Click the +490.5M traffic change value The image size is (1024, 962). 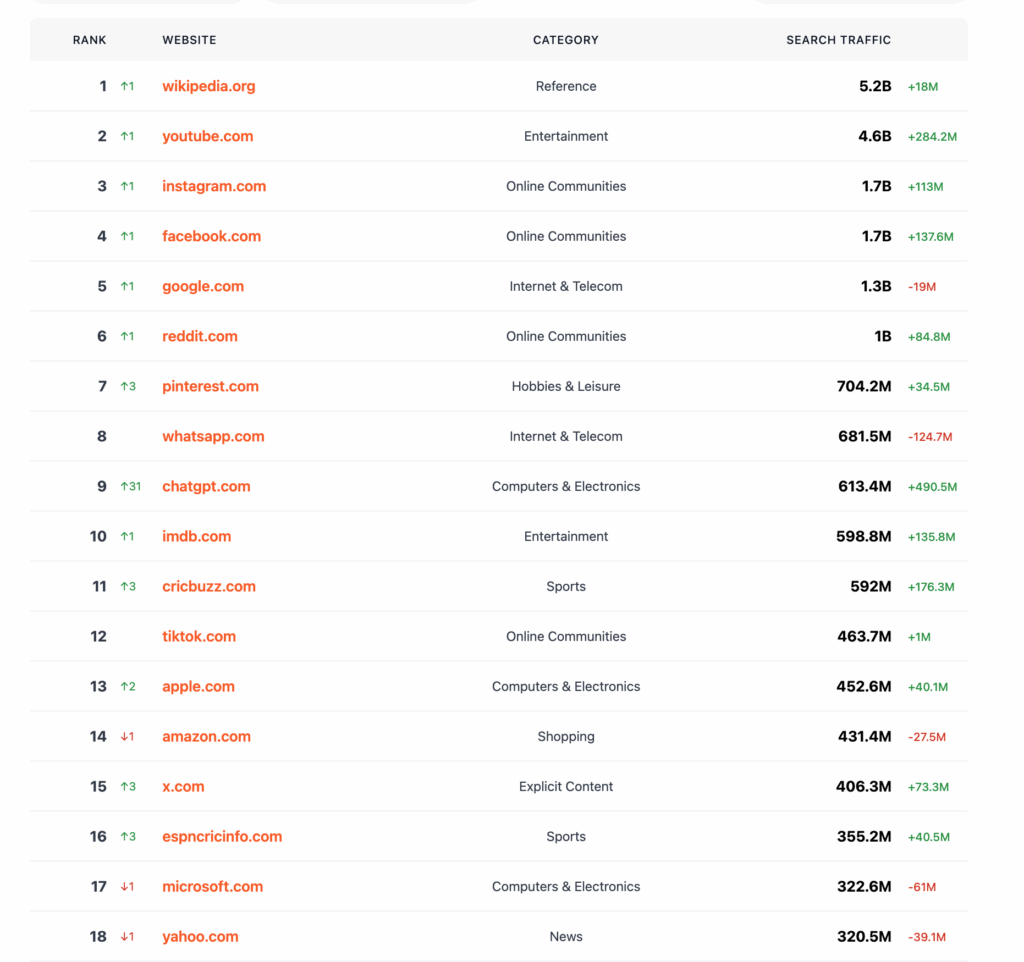pos(932,487)
